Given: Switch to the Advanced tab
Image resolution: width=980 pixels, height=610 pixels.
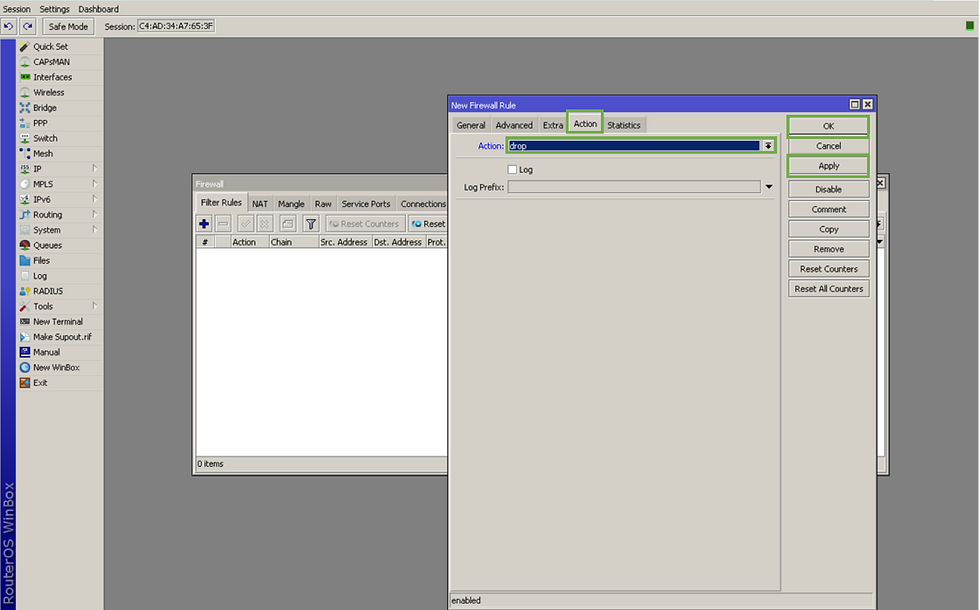Looking at the screenshot, I should point(514,125).
